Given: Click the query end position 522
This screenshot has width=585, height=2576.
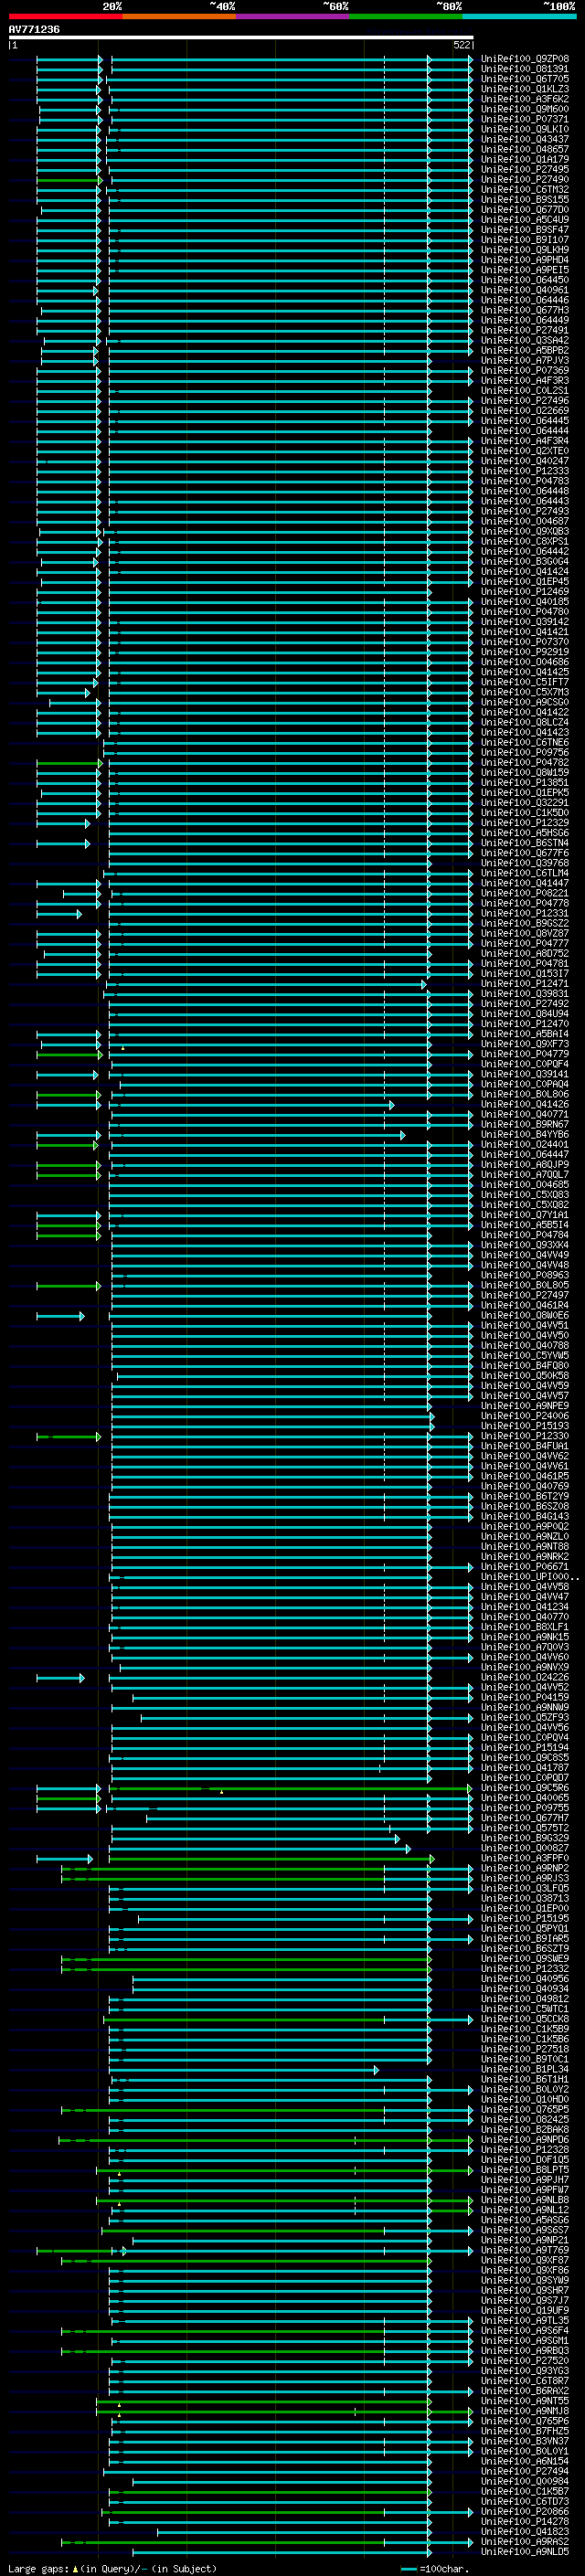Looking at the screenshot, I should [x=461, y=45].
